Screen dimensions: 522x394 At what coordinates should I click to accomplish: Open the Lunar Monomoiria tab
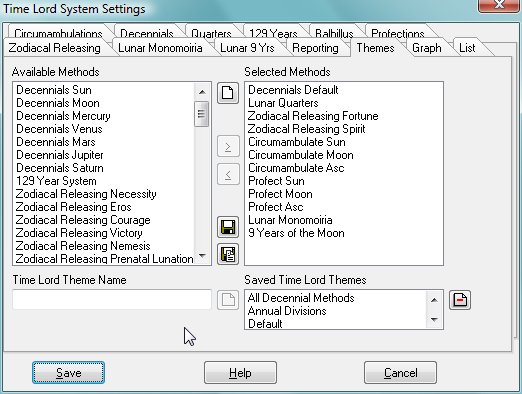pos(160,48)
